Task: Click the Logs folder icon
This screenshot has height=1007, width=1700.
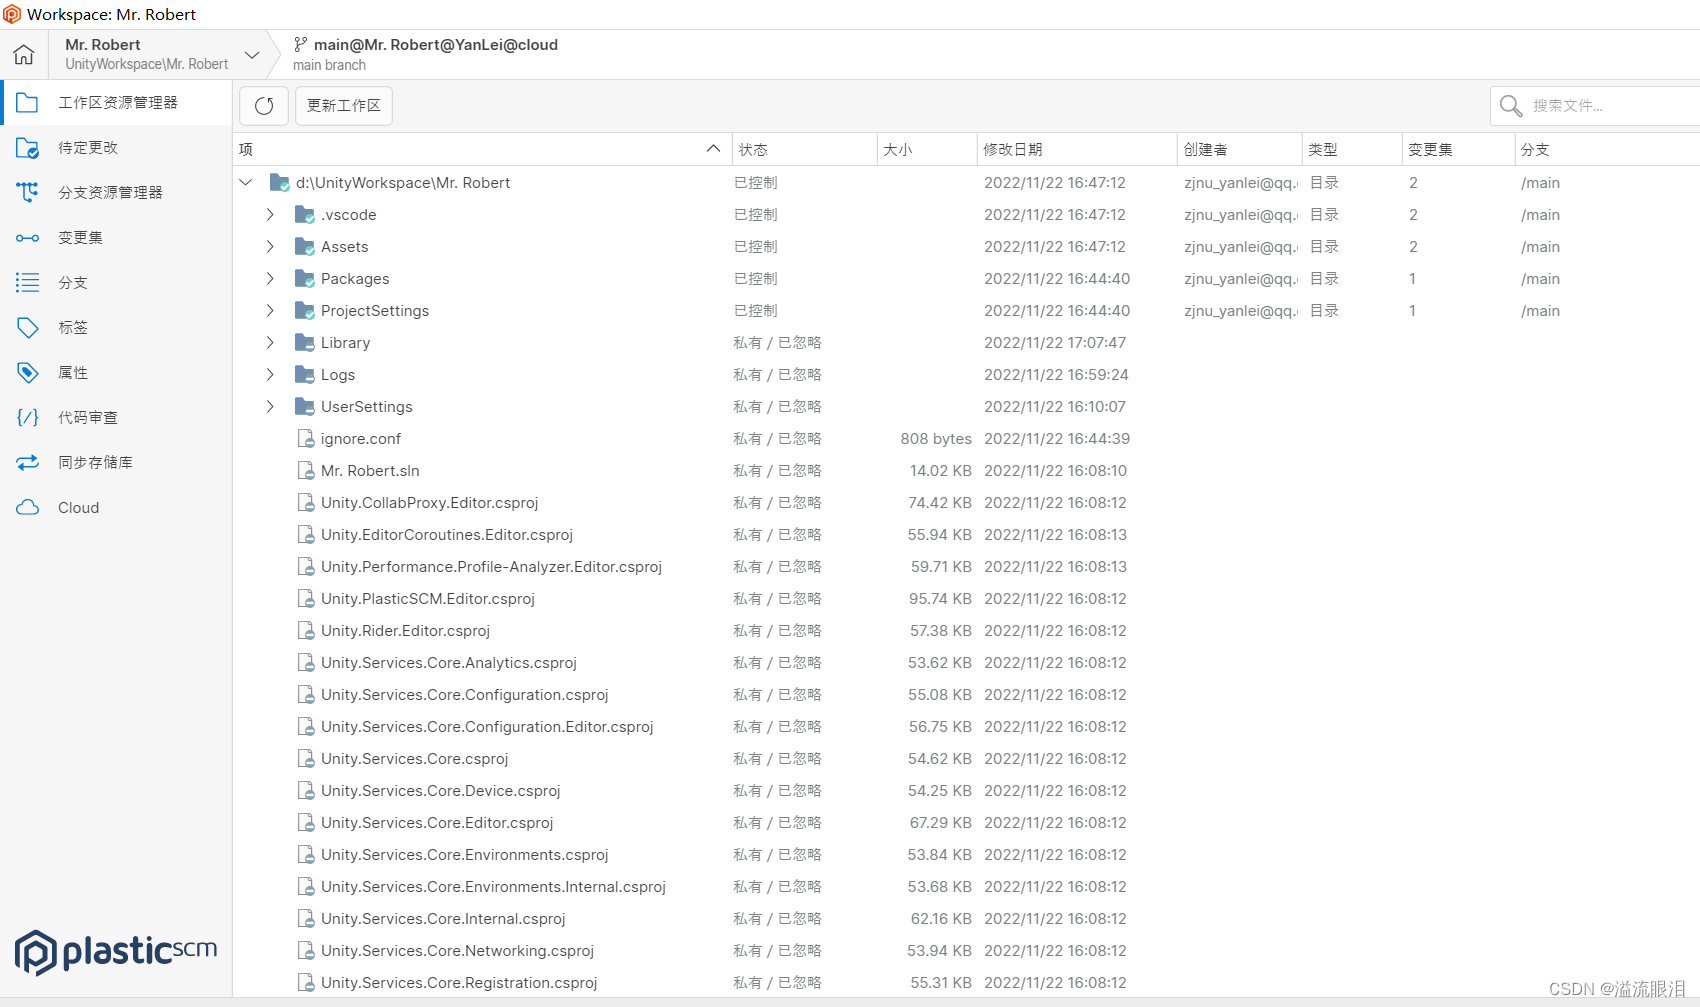Action: pos(305,375)
